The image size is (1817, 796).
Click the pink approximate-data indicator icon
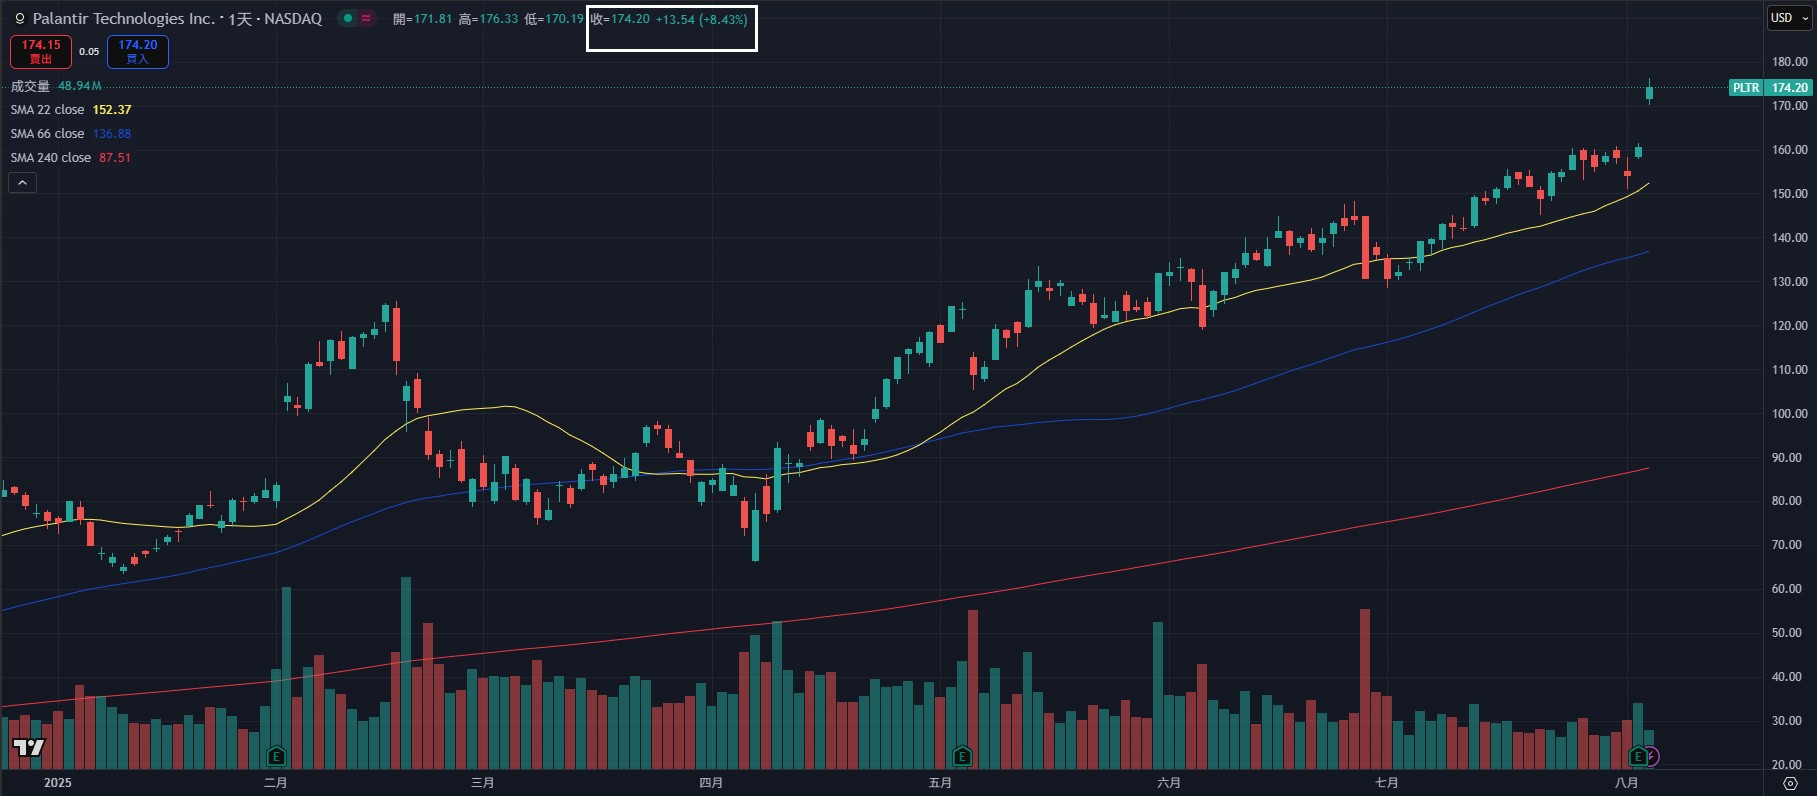coord(366,18)
